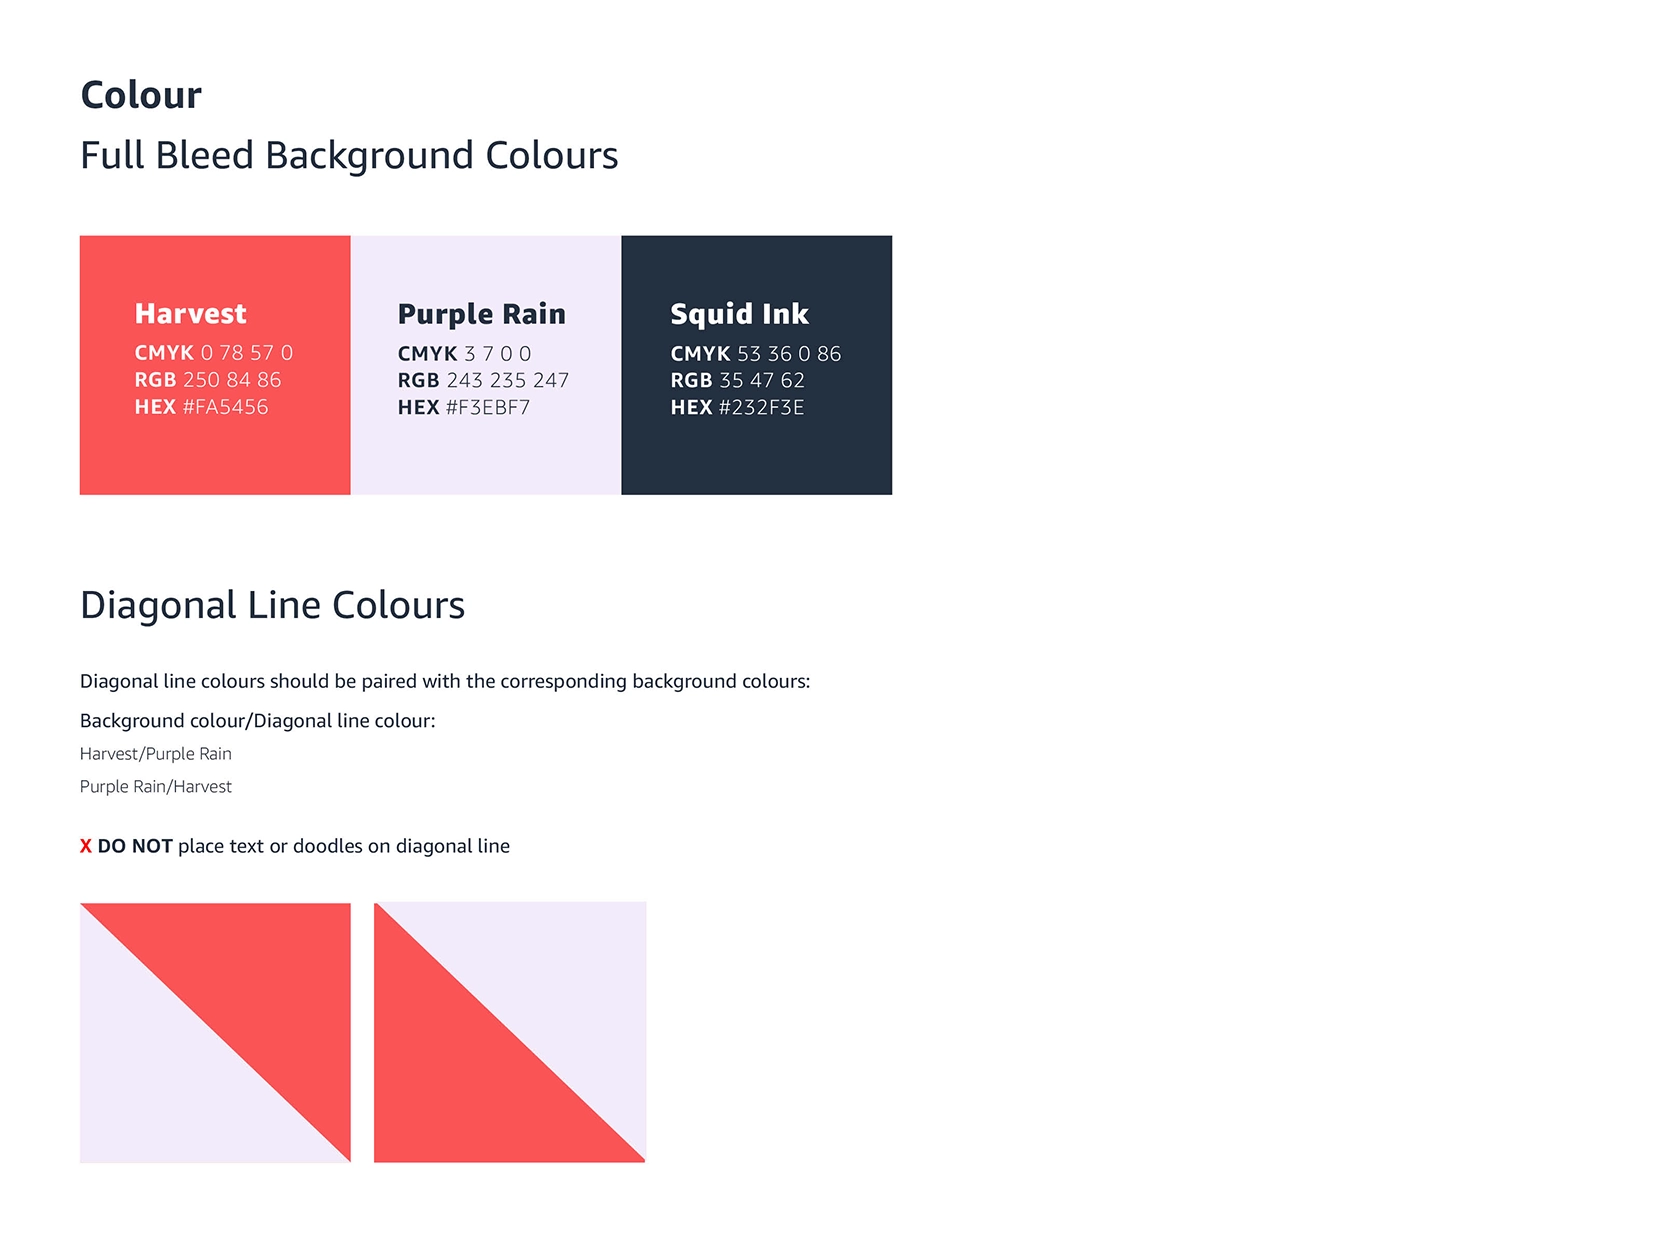Click the Full Bleed Background Colours heading
Viewport: 1660px width, 1245px height.
(x=349, y=156)
